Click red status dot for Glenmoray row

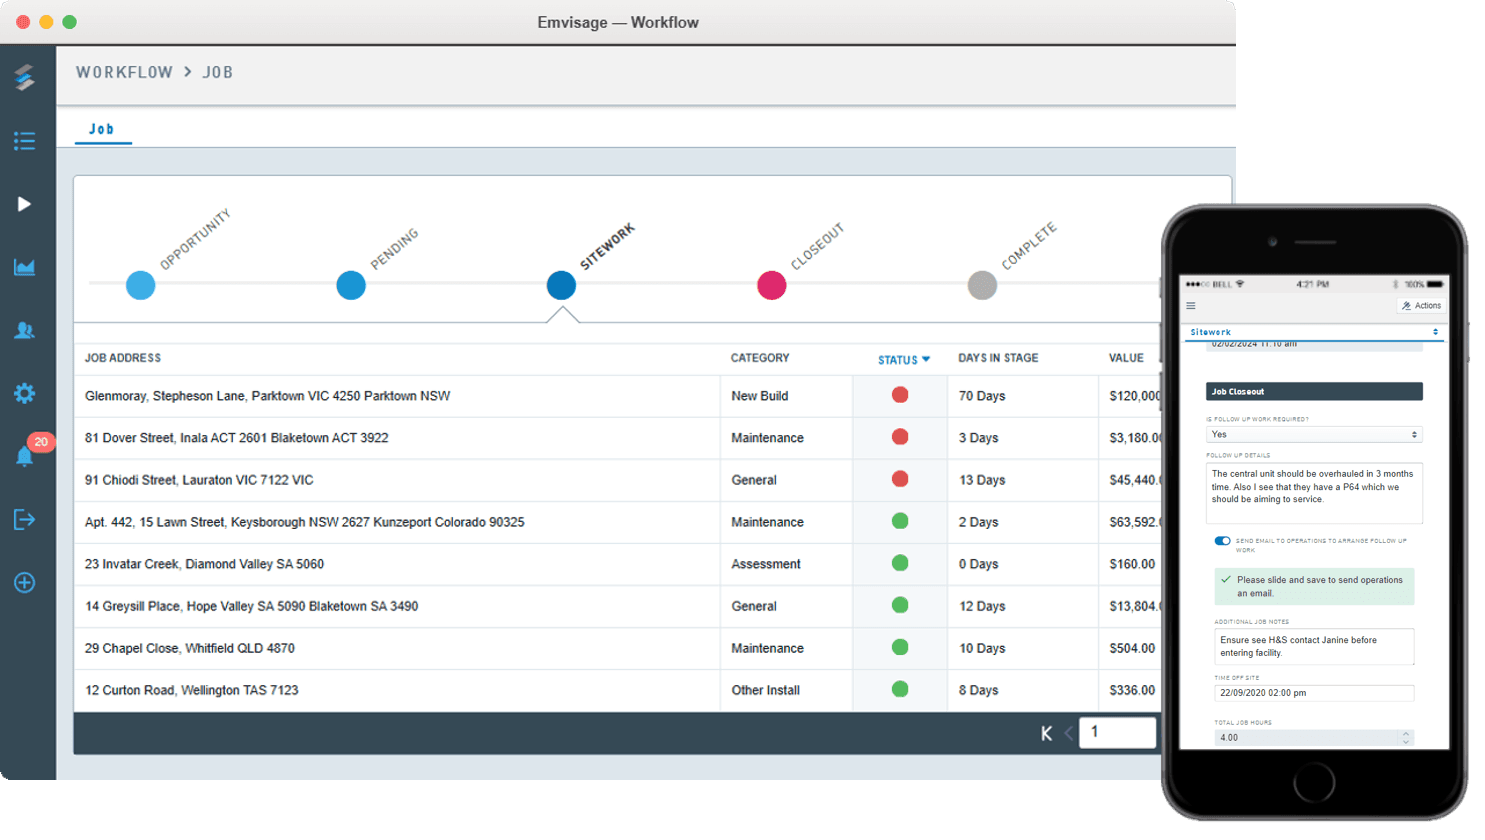(x=900, y=395)
